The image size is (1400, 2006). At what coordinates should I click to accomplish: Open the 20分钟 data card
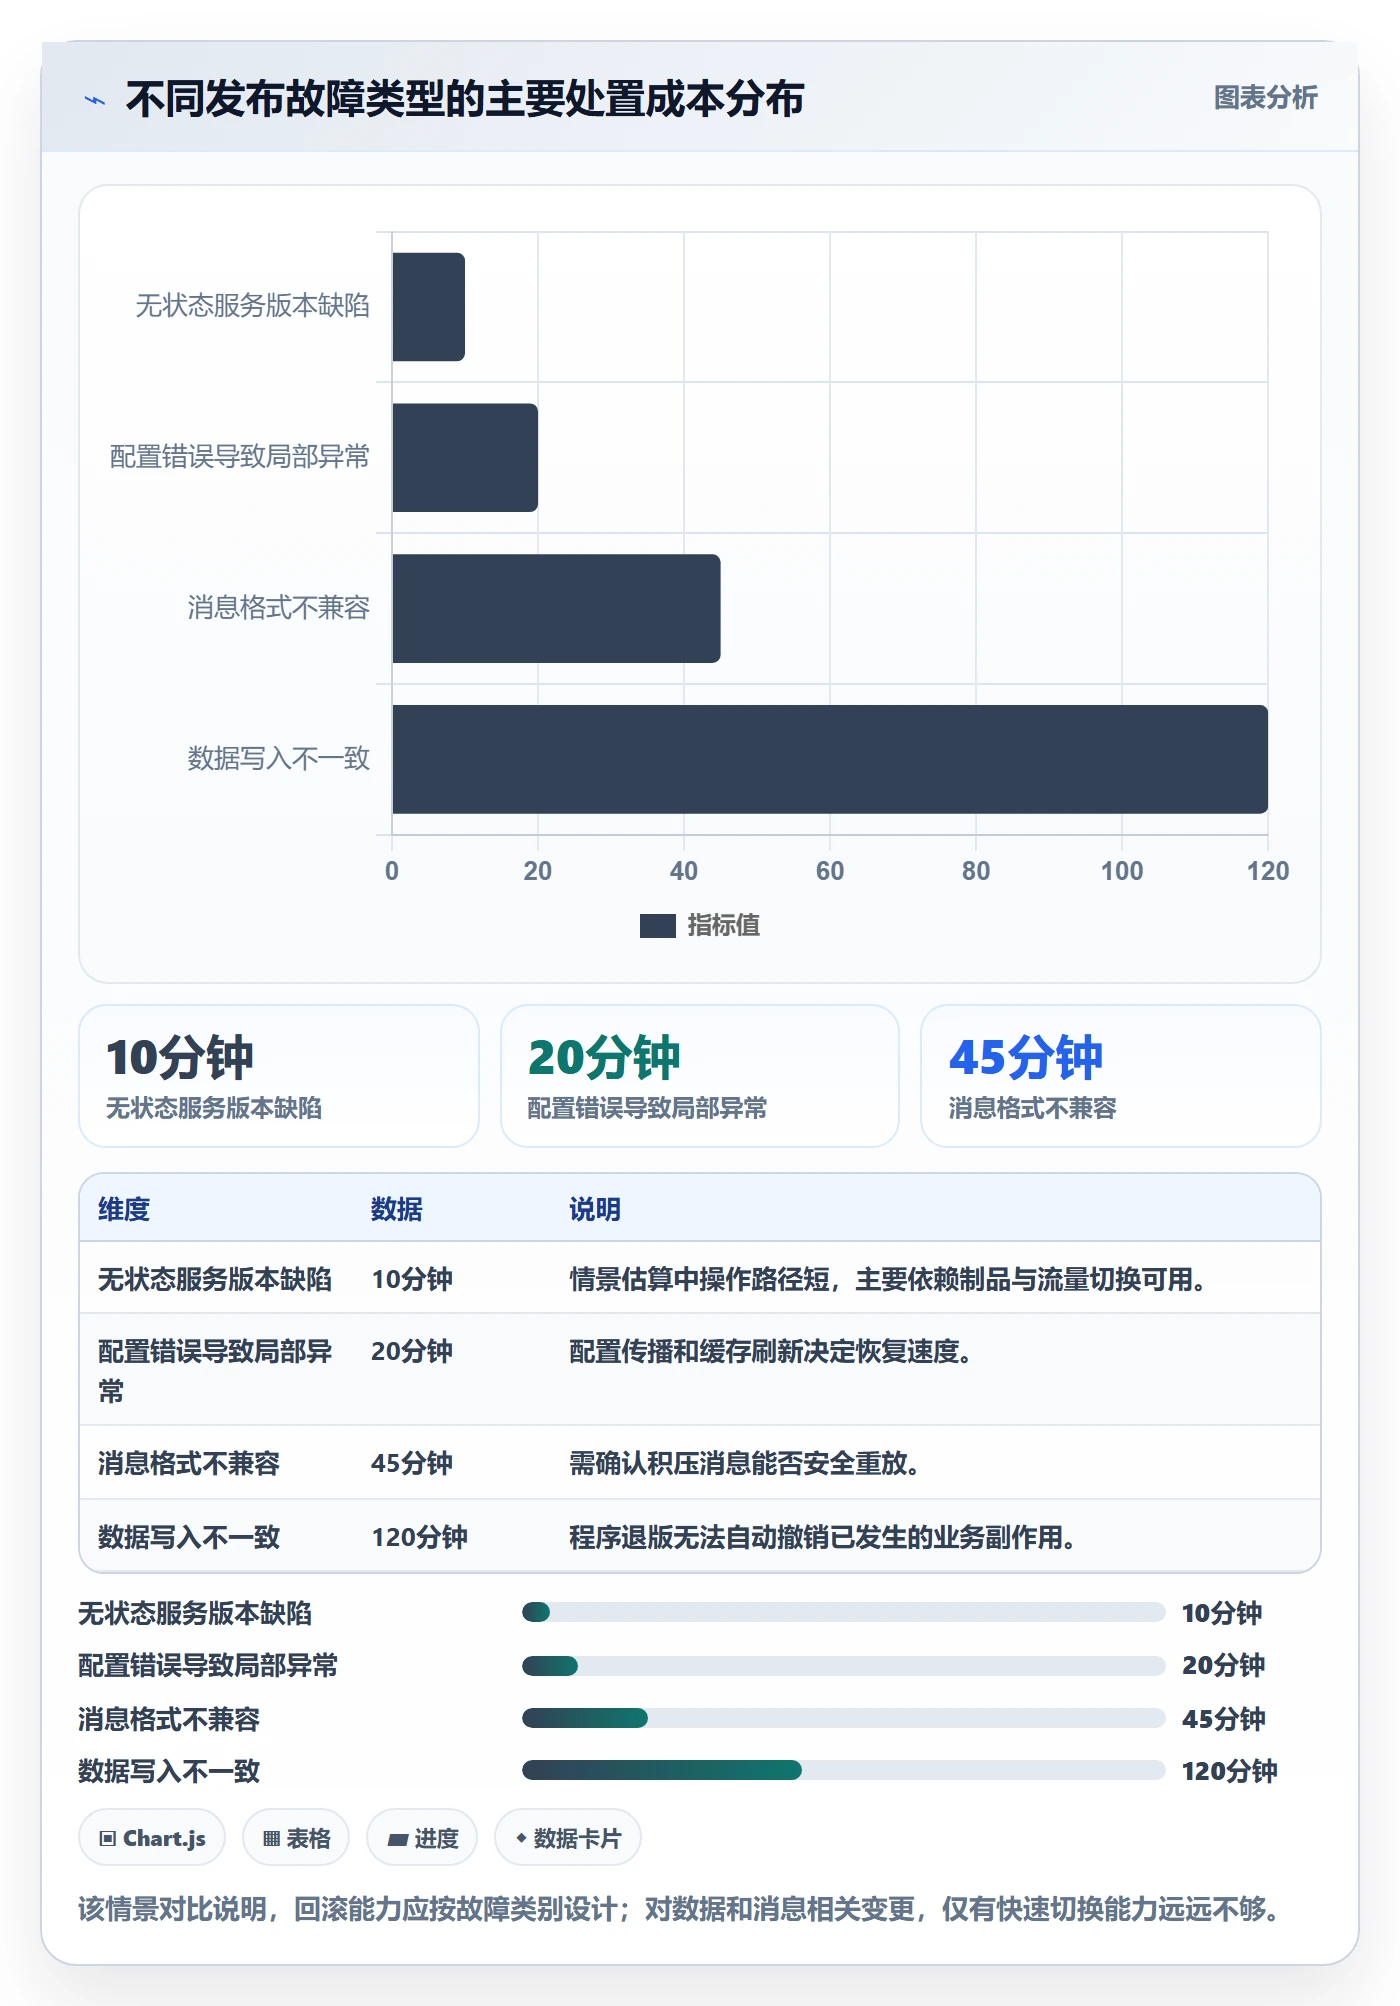coord(700,1076)
